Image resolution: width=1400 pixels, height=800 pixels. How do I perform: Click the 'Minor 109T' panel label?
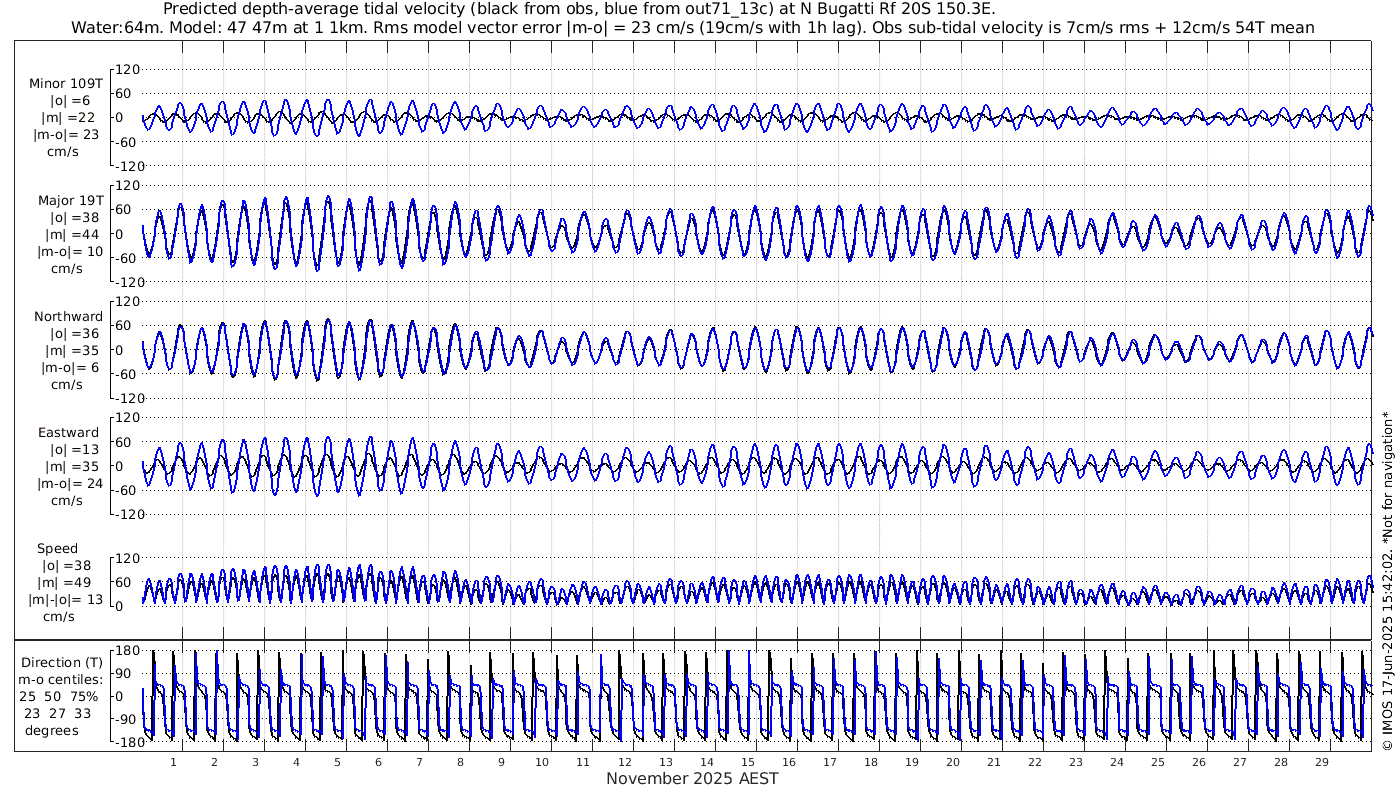click(66, 84)
